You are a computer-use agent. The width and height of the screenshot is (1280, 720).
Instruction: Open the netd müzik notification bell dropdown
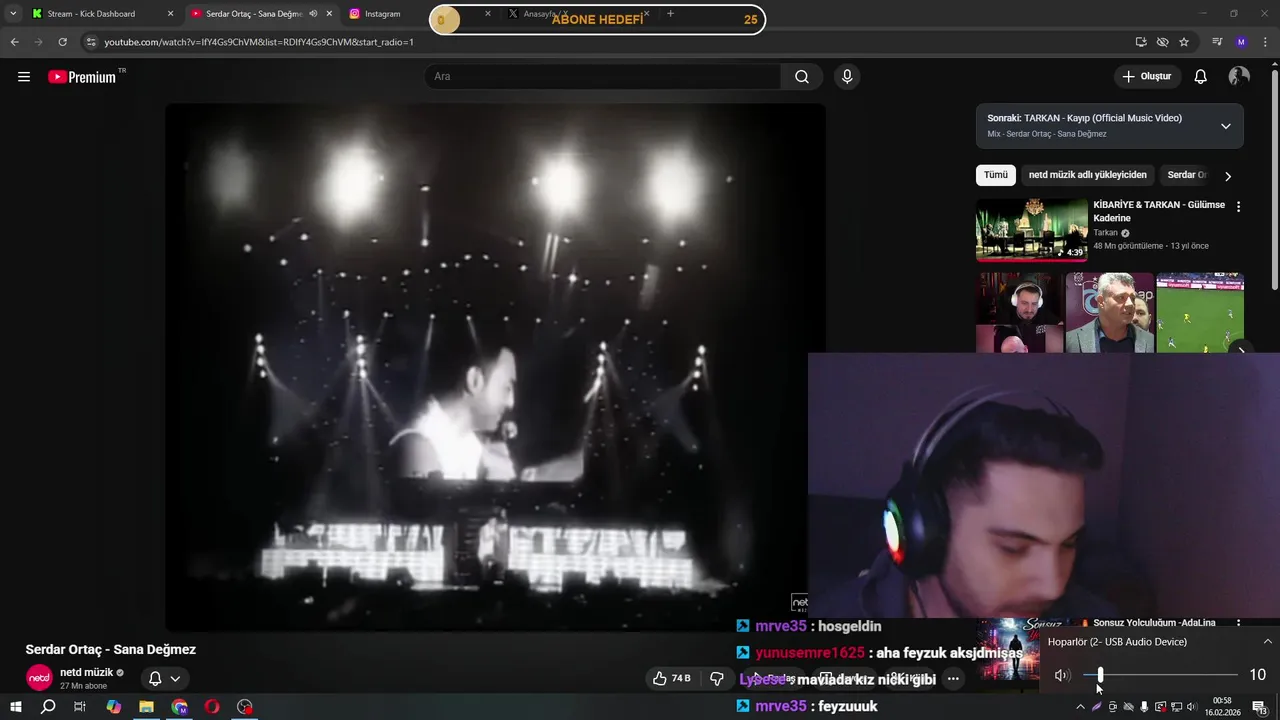click(164, 678)
